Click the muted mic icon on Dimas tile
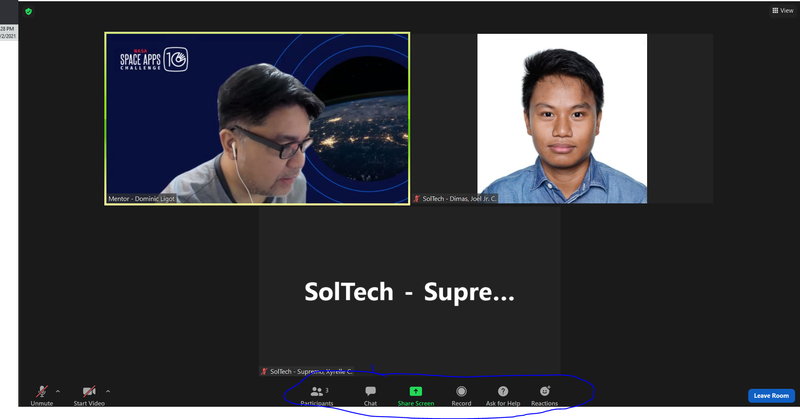 (417, 199)
